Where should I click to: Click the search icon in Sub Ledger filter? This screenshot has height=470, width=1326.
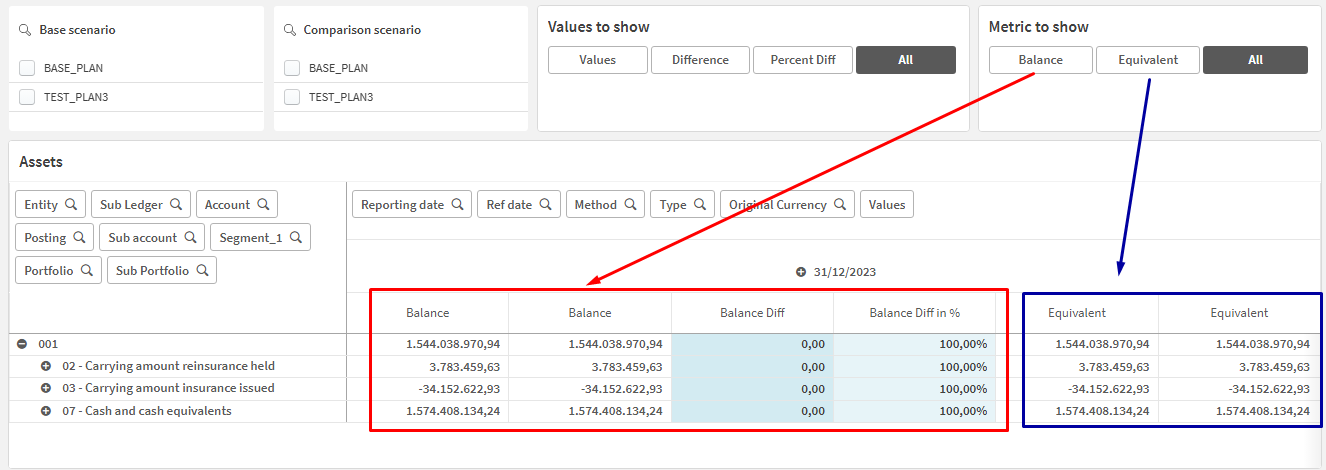pos(175,205)
